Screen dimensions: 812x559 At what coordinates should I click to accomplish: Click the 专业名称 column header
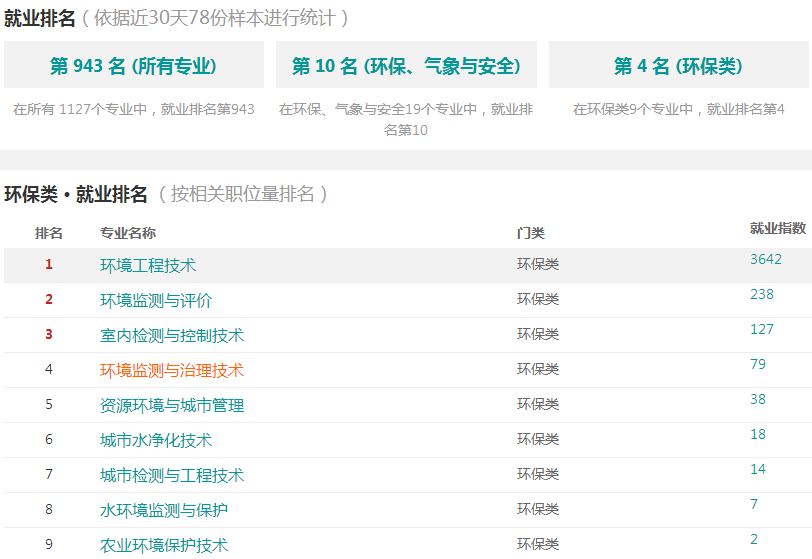coord(128,233)
